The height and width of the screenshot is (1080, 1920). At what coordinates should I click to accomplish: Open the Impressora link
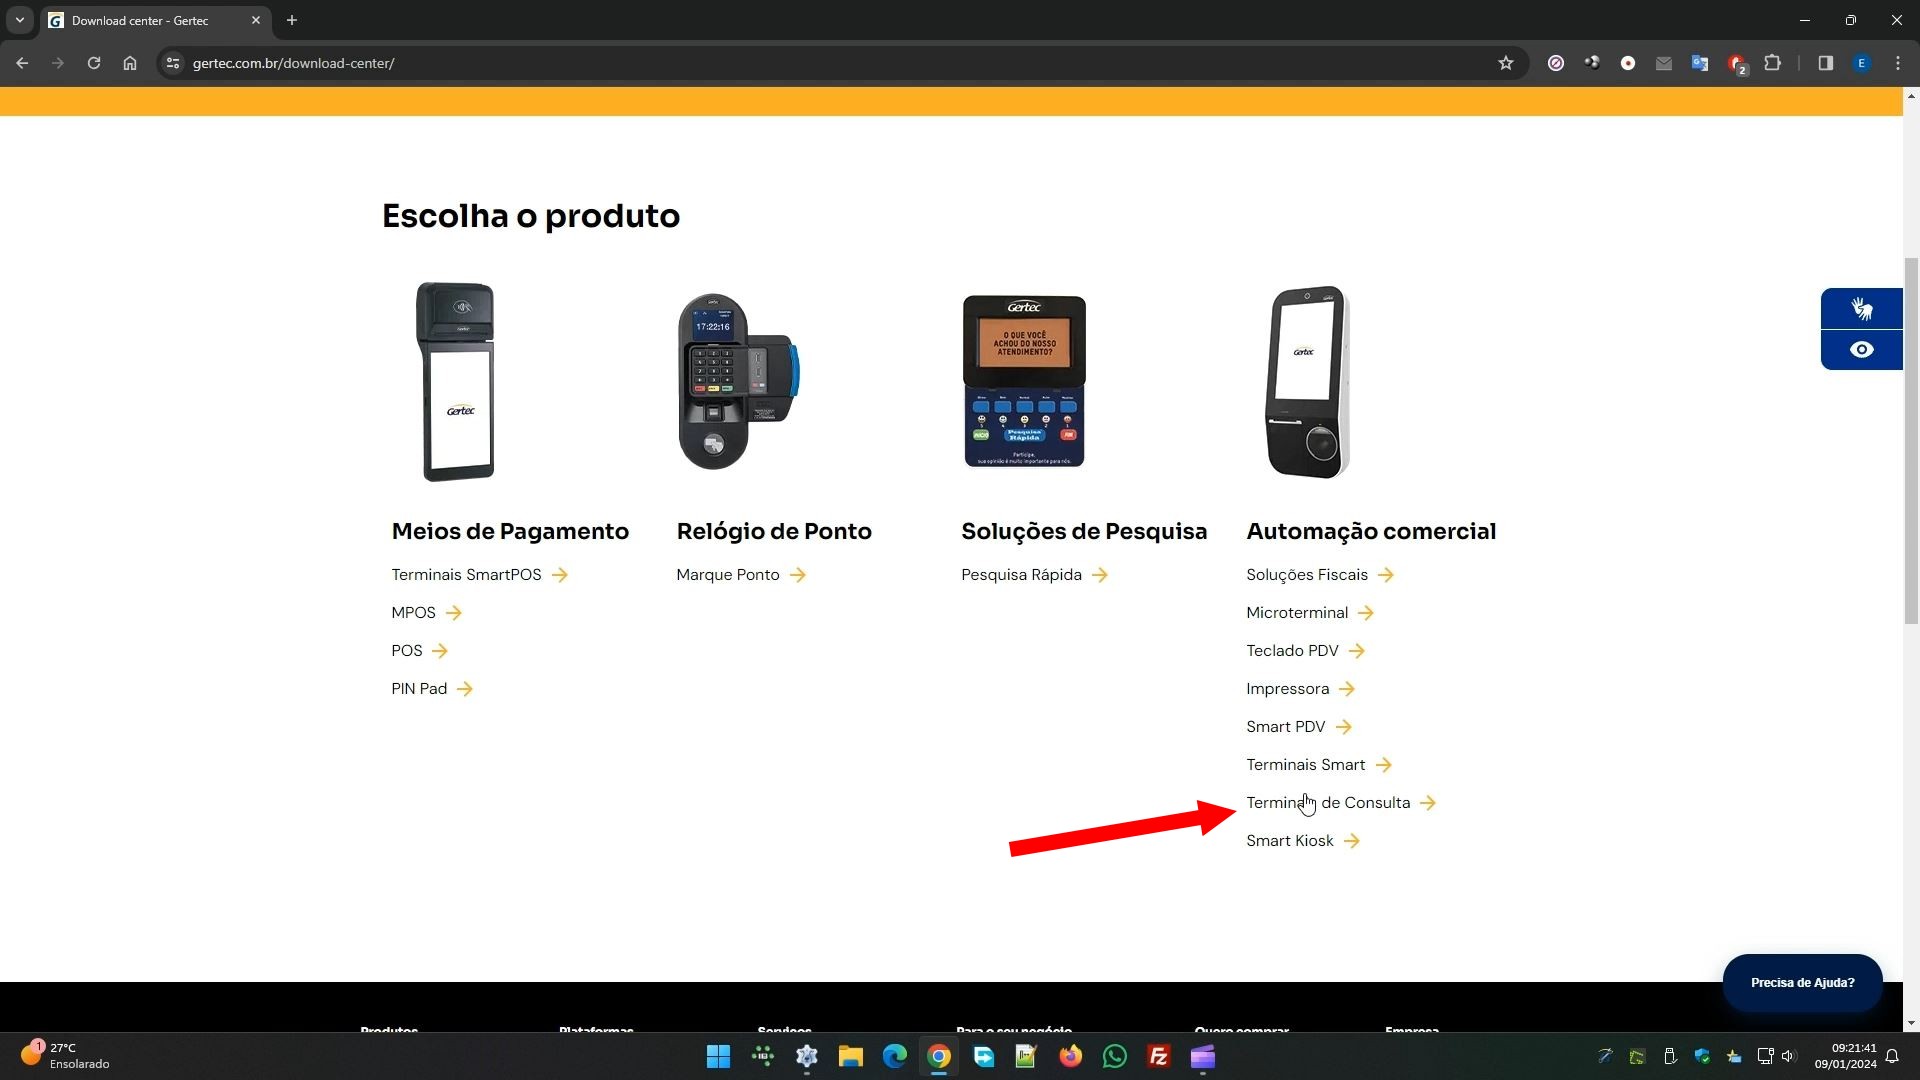[1300, 689]
